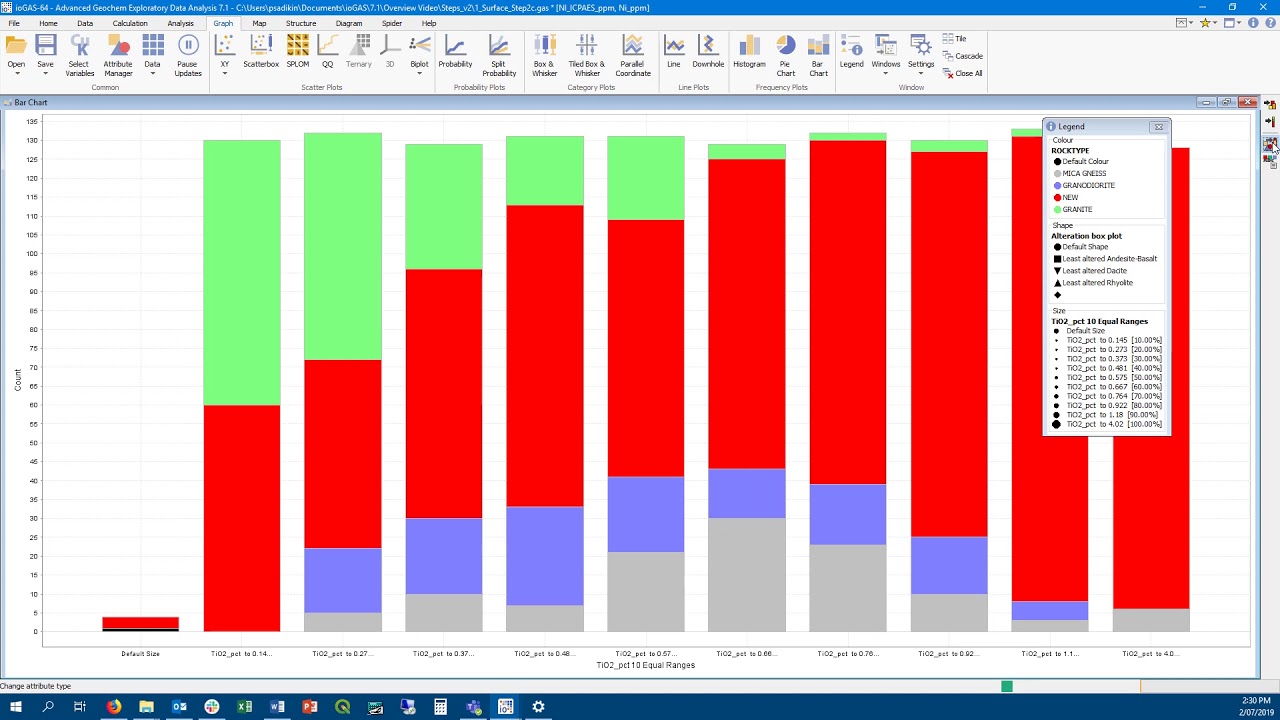The width and height of the screenshot is (1280, 720).
Task: Open Split Probability plot
Action: 499,55
